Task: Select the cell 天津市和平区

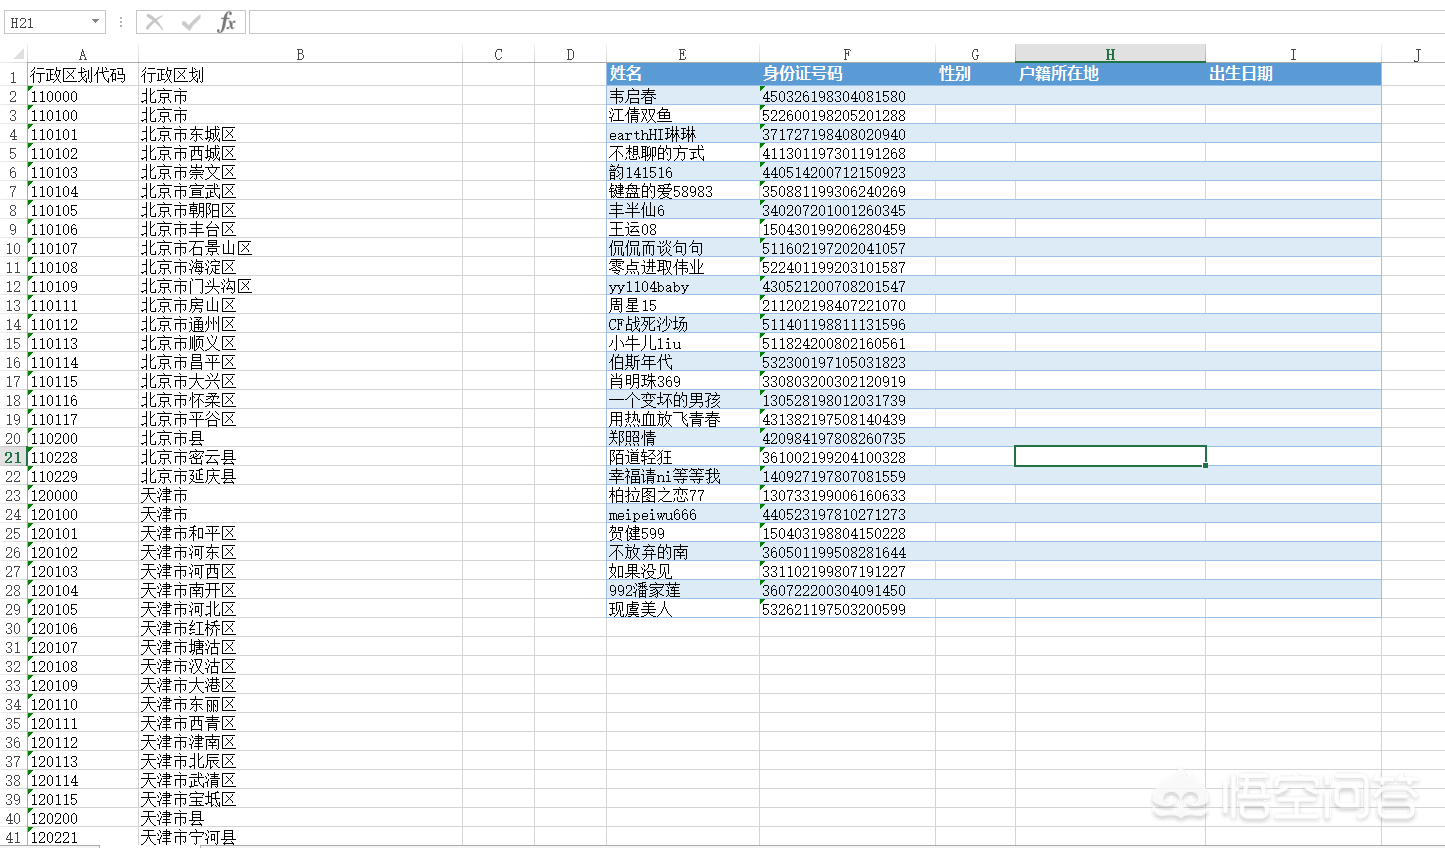Action: tap(300, 533)
